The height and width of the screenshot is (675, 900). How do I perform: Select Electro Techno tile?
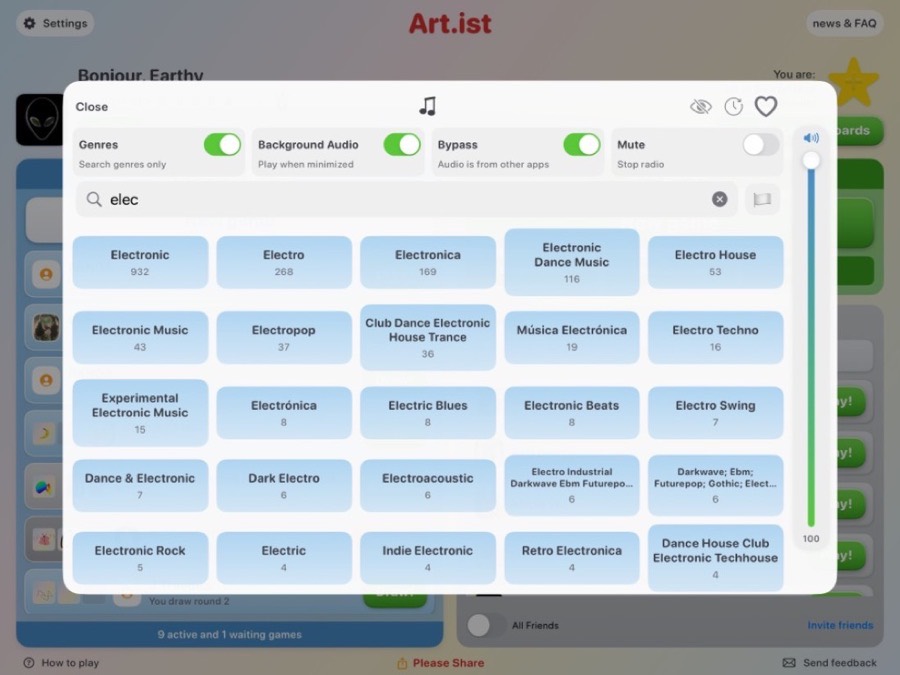[715, 338]
